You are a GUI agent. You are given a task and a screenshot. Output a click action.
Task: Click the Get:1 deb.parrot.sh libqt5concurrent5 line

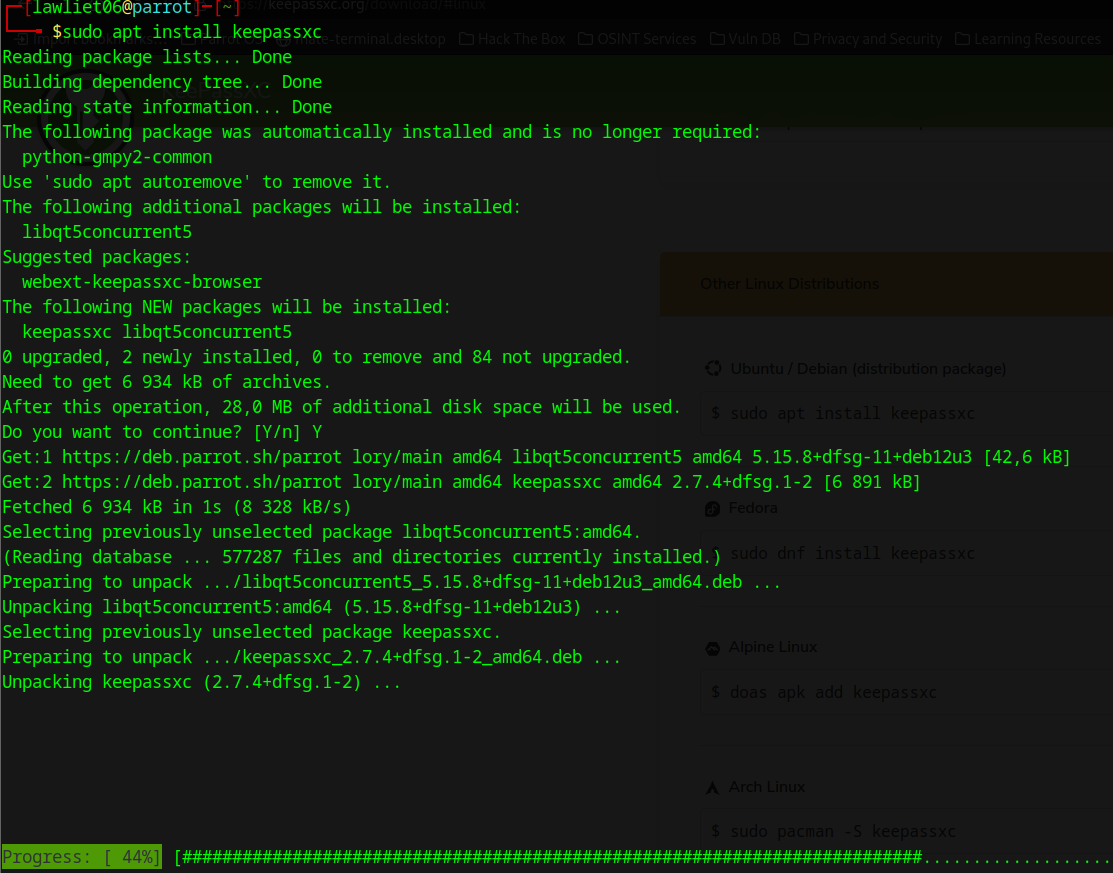click(x=537, y=457)
